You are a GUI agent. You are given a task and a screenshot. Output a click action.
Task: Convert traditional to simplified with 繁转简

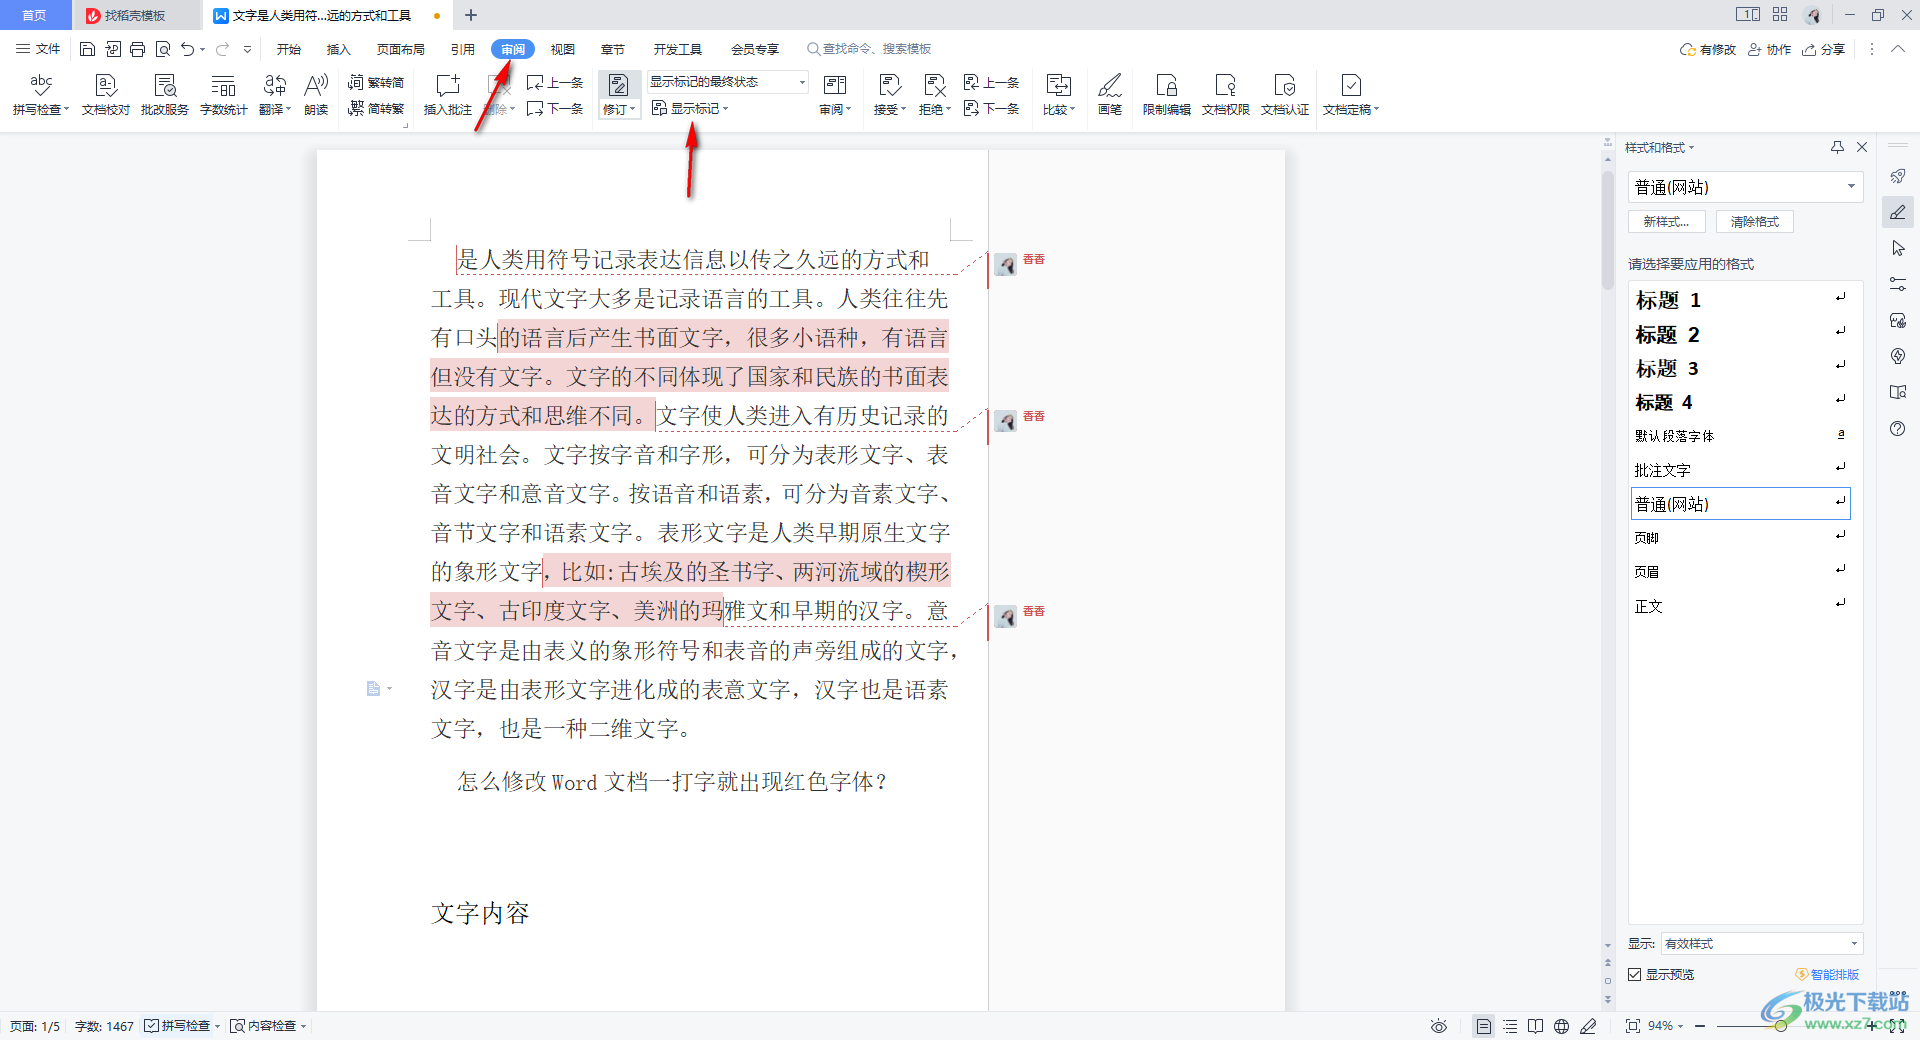(x=376, y=82)
